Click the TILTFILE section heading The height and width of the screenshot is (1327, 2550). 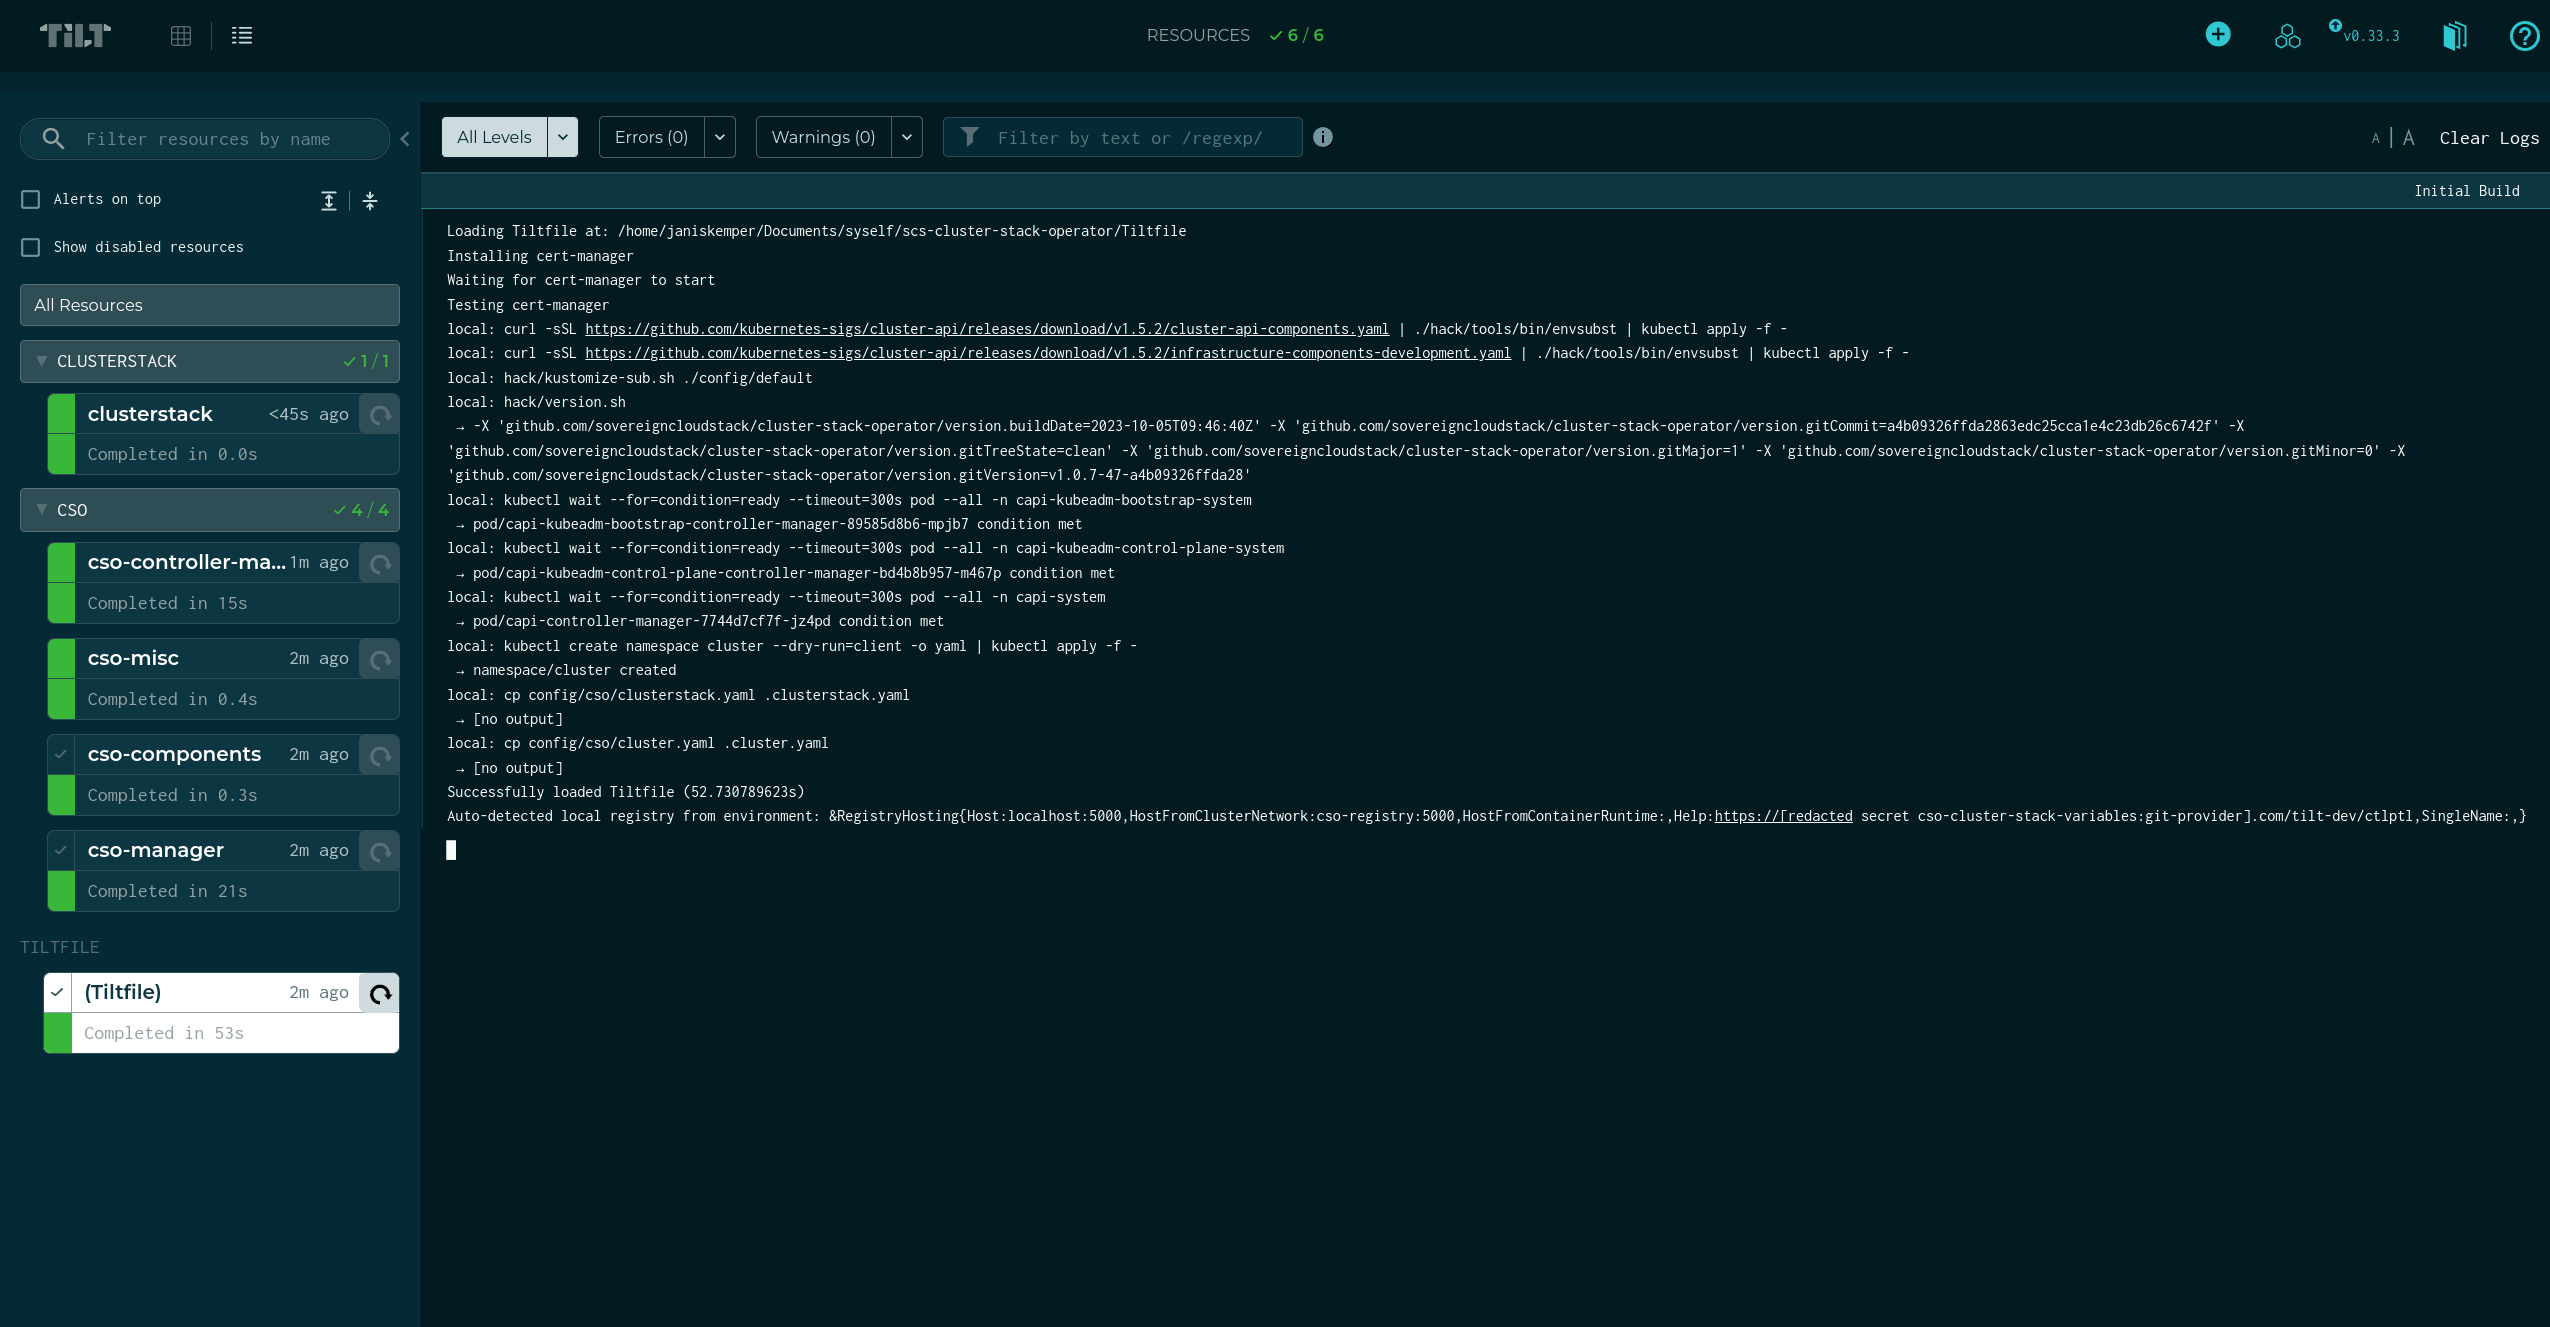click(60, 947)
